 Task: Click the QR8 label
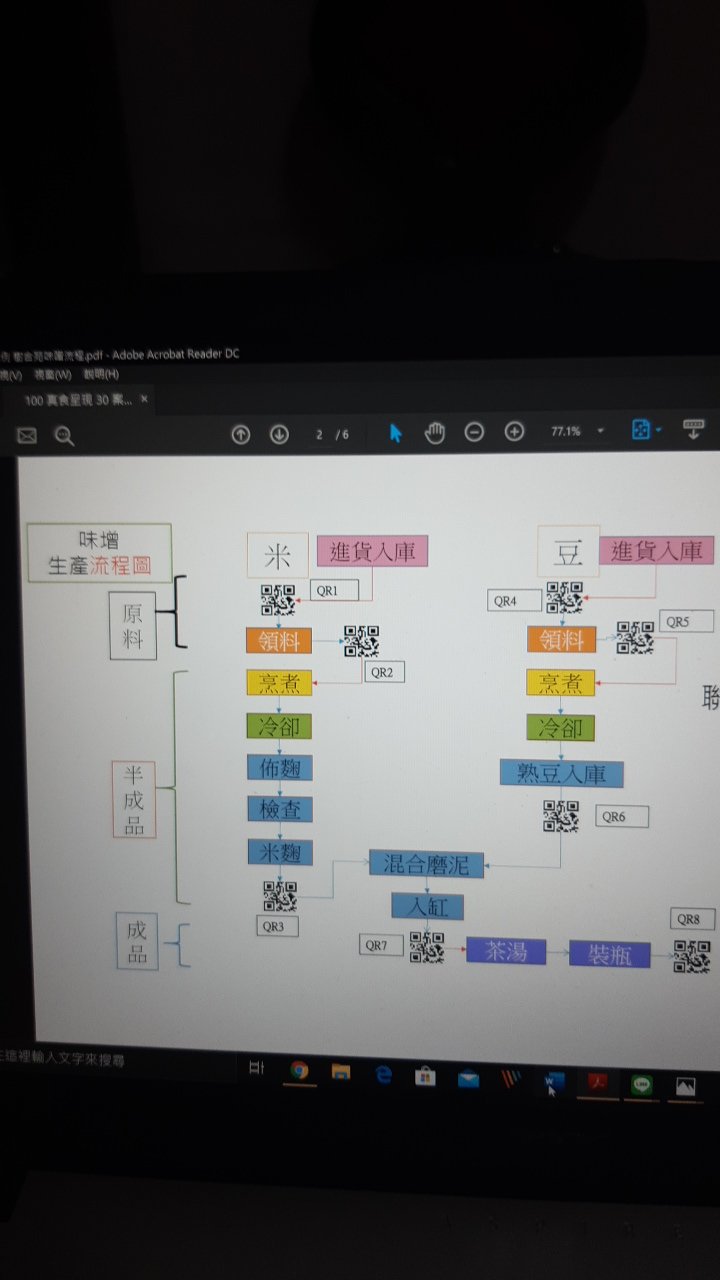pyautogui.click(x=692, y=919)
